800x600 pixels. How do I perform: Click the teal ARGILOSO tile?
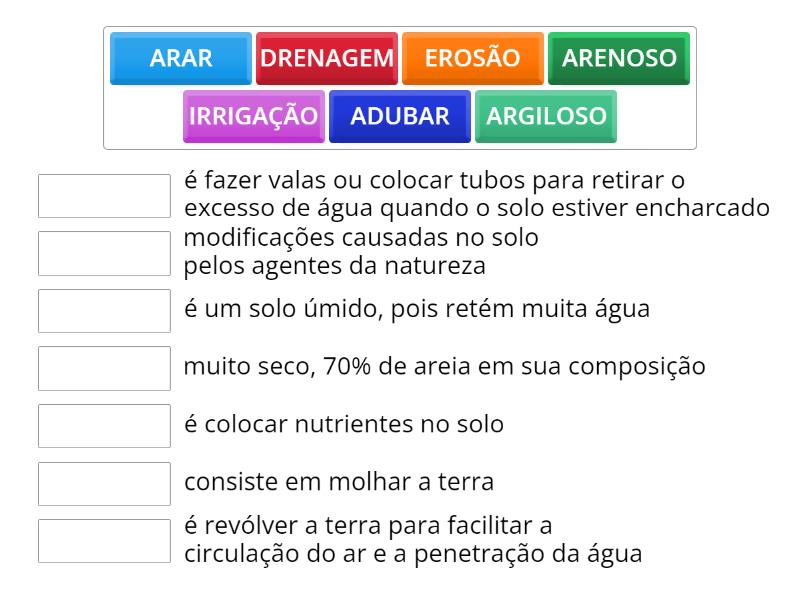546,116
